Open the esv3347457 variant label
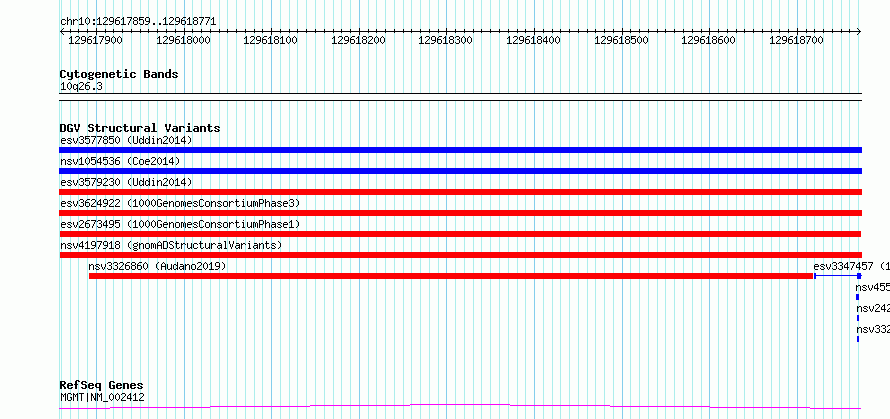The width and height of the screenshot is (890, 419). point(851,266)
